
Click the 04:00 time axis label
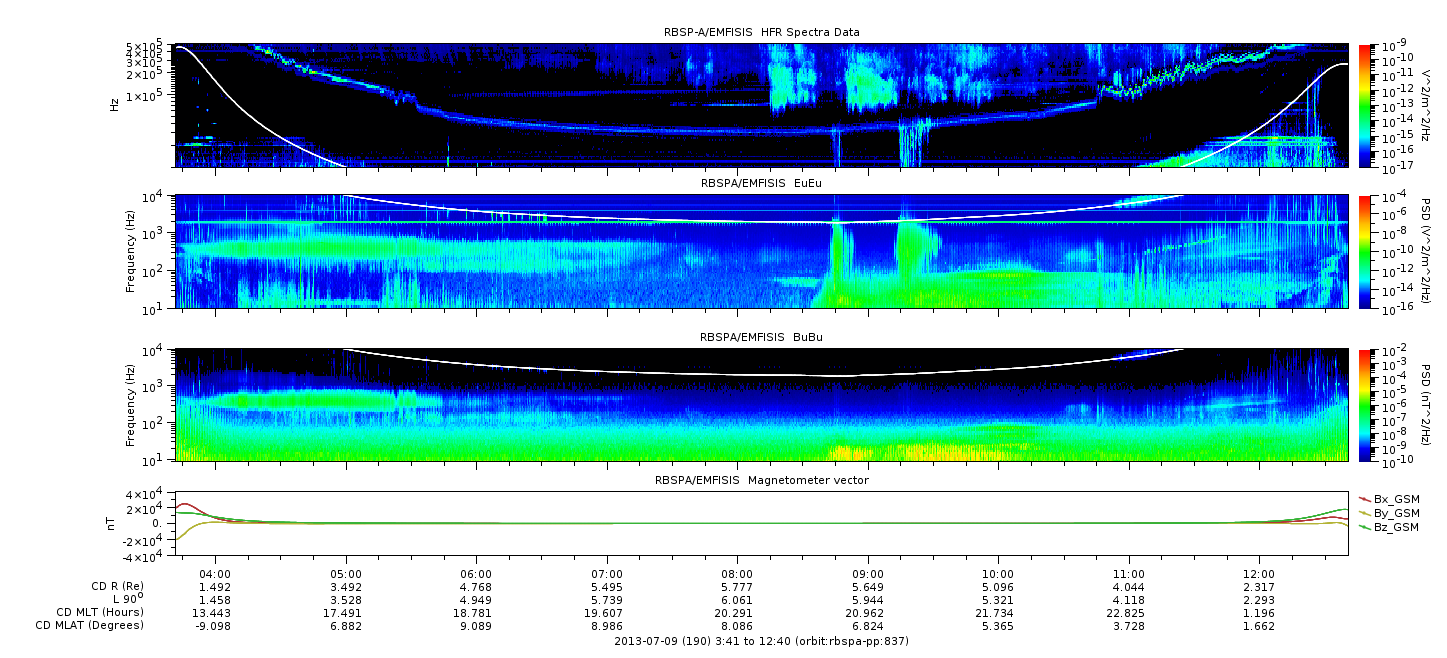pyautogui.click(x=215, y=575)
